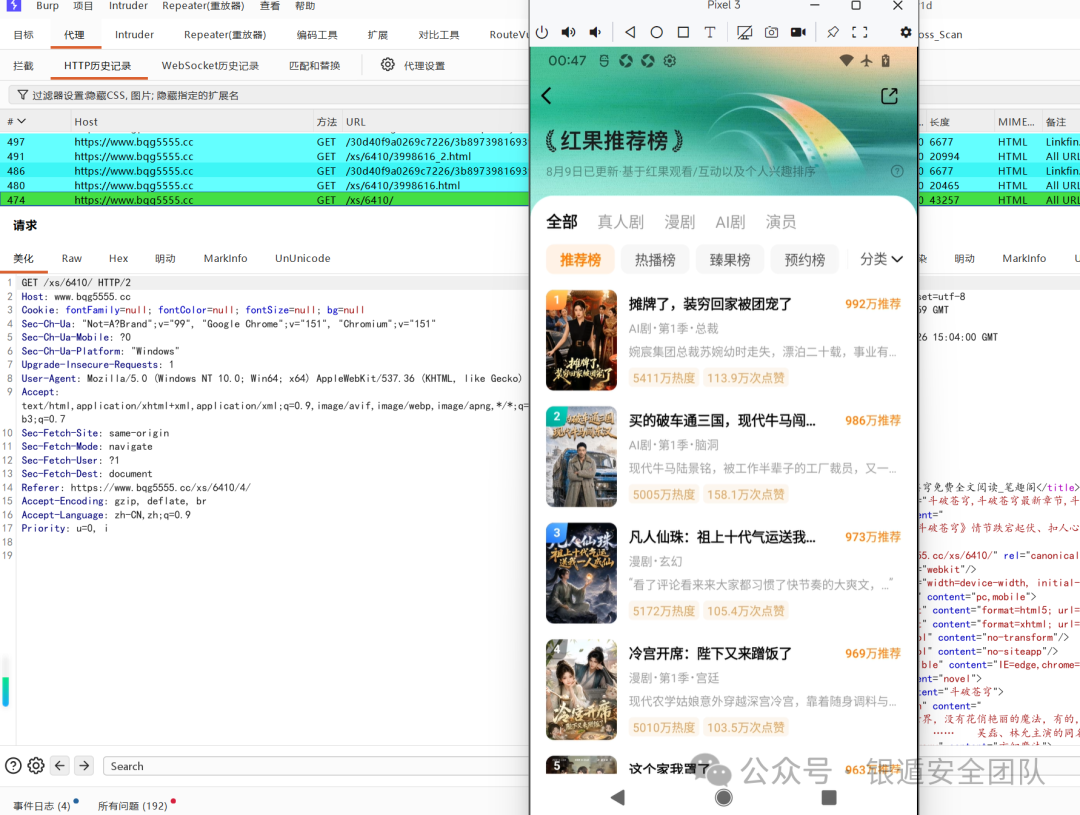Viewport: 1080px width, 815px height.
Task: Open the 拦截 sub-tab
Action: [x=23, y=65]
